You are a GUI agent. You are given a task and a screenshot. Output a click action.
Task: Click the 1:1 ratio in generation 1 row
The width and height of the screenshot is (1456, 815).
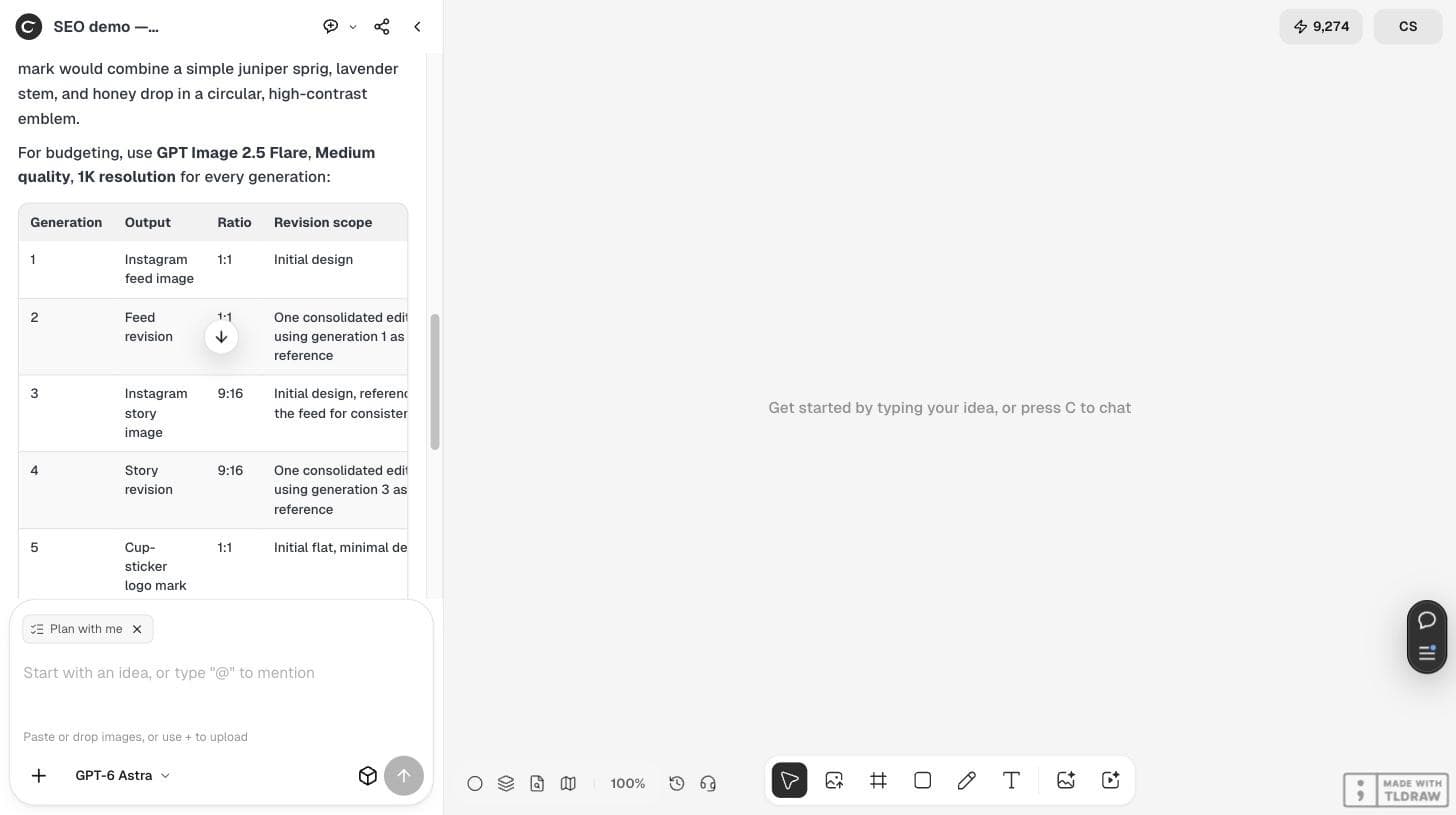coord(224,260)
